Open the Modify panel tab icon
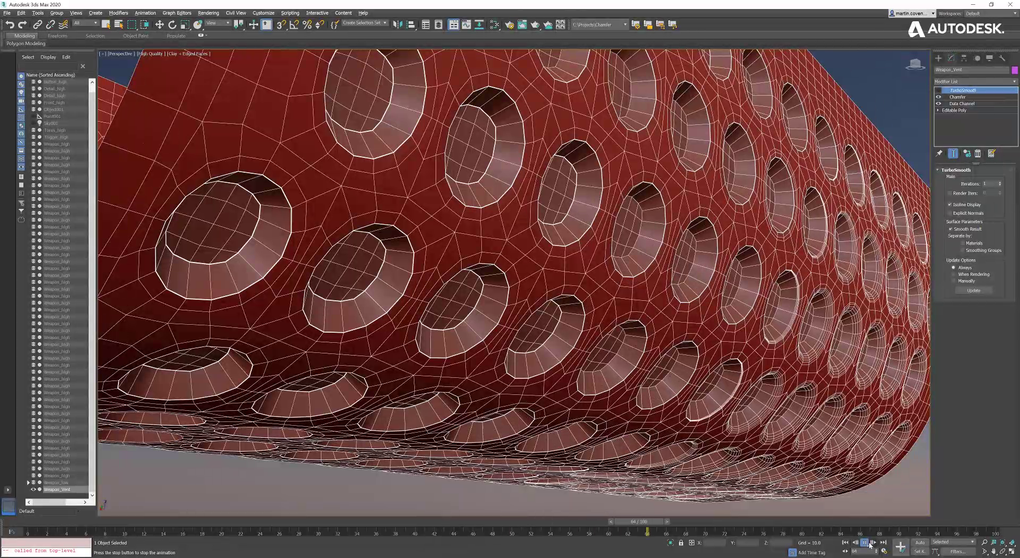The height and width of the screenshot is (558, 1020). click(951, 58)
